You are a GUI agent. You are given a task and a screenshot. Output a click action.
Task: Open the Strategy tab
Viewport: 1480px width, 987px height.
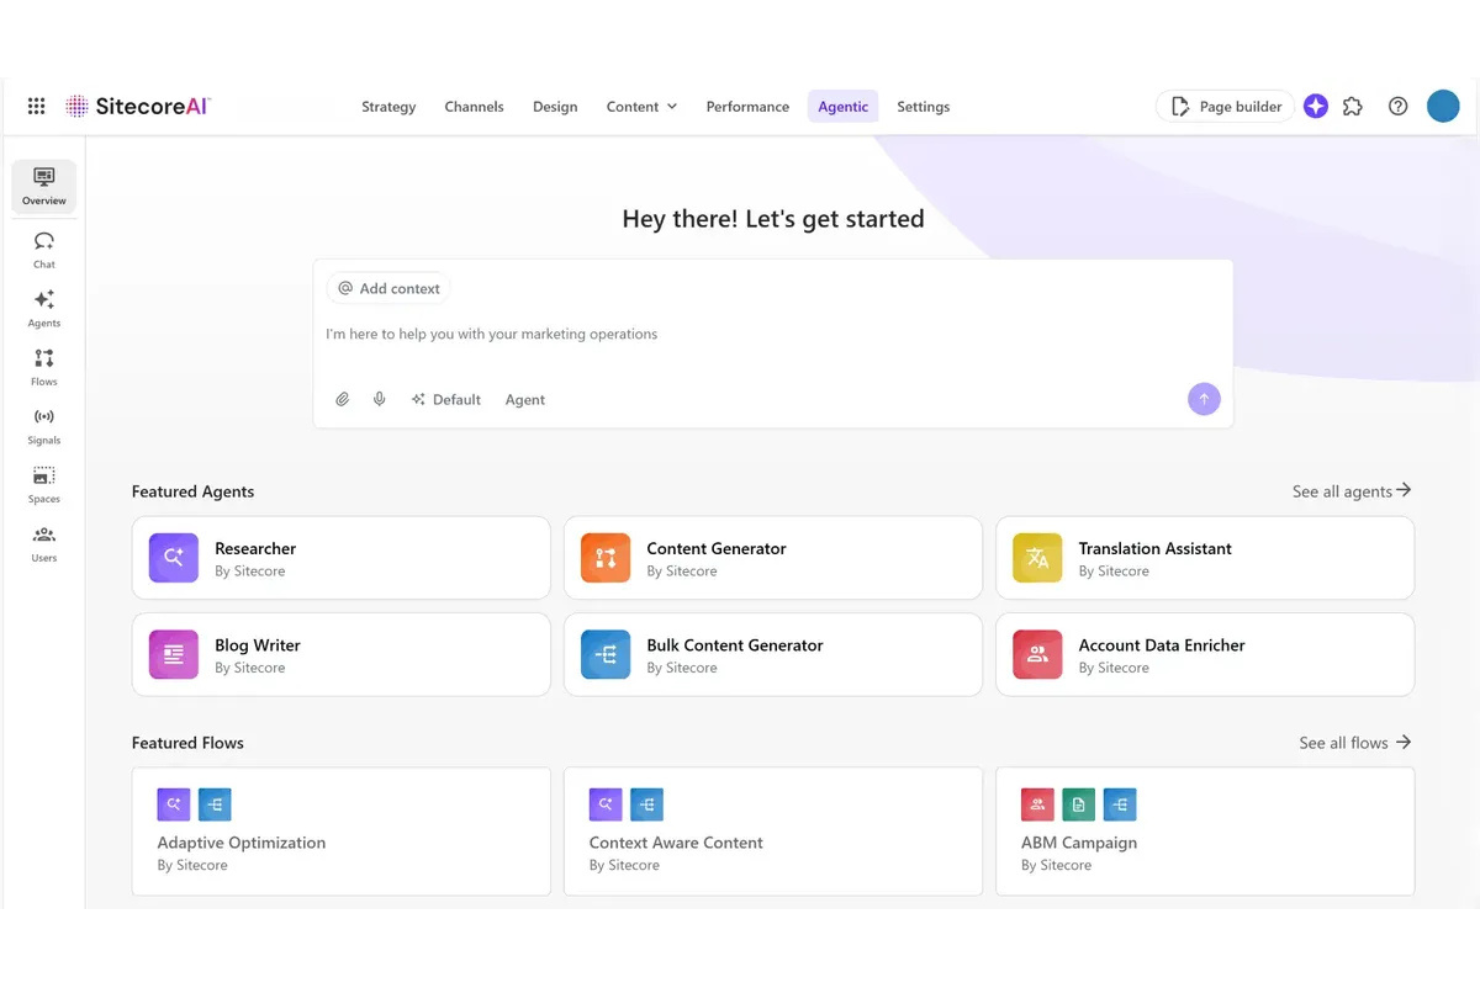[x=389, y=106]
